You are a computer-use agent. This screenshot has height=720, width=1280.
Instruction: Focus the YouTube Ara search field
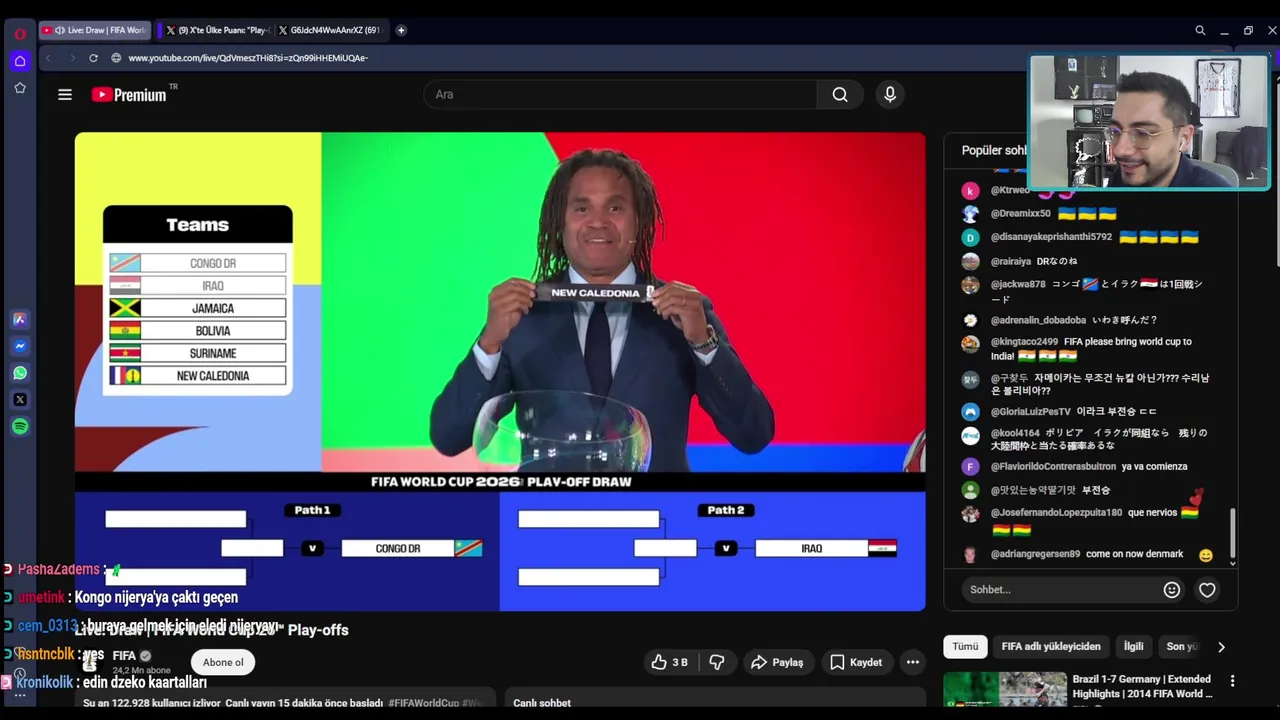pyautogui.click(x=620, y=94)
